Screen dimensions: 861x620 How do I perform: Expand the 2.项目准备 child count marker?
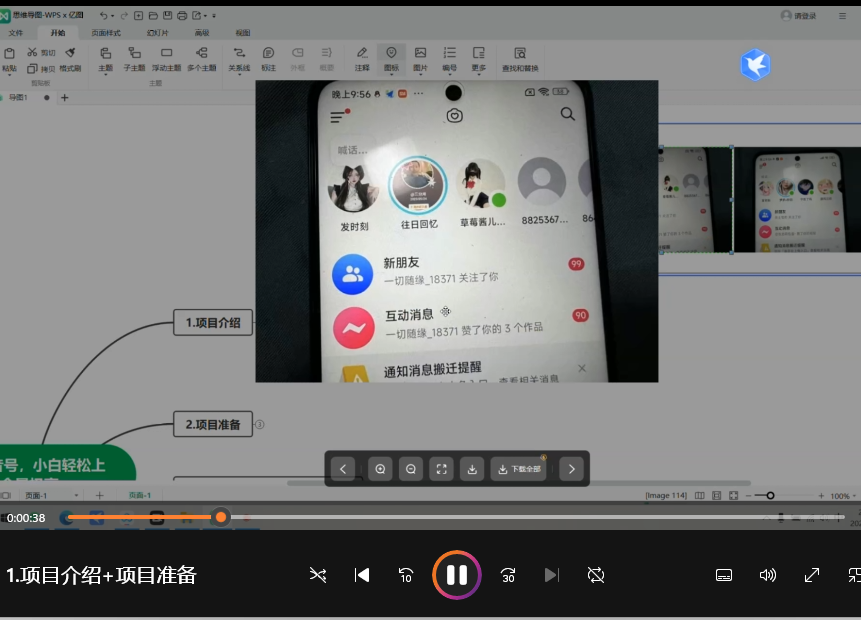tap(260, 424)
